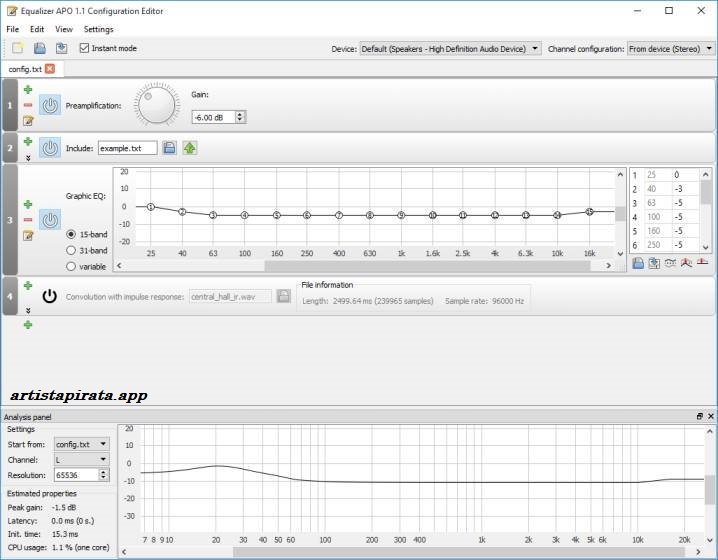
Task: Click the Include file name field
Action: point(128,148)
